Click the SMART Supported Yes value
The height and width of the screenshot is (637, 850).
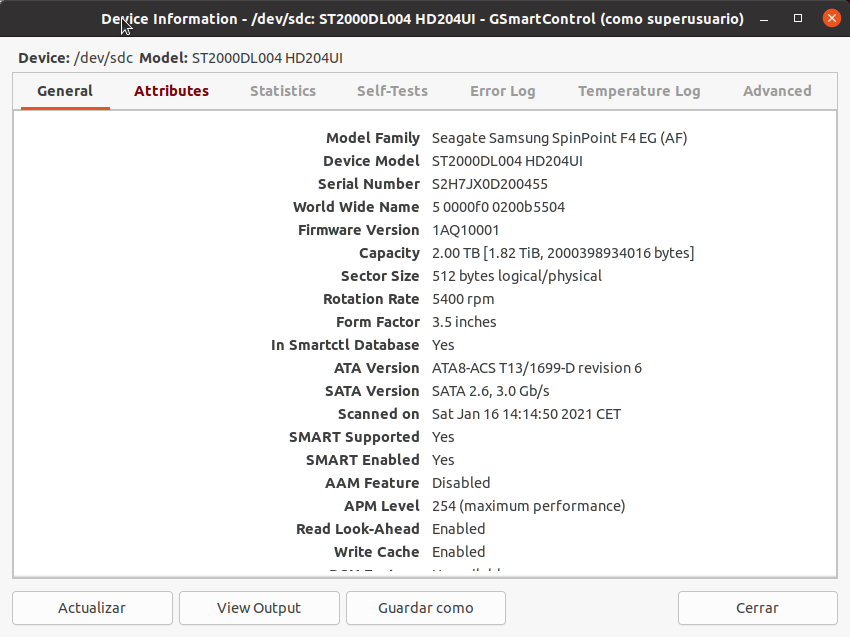pos(443,437)
